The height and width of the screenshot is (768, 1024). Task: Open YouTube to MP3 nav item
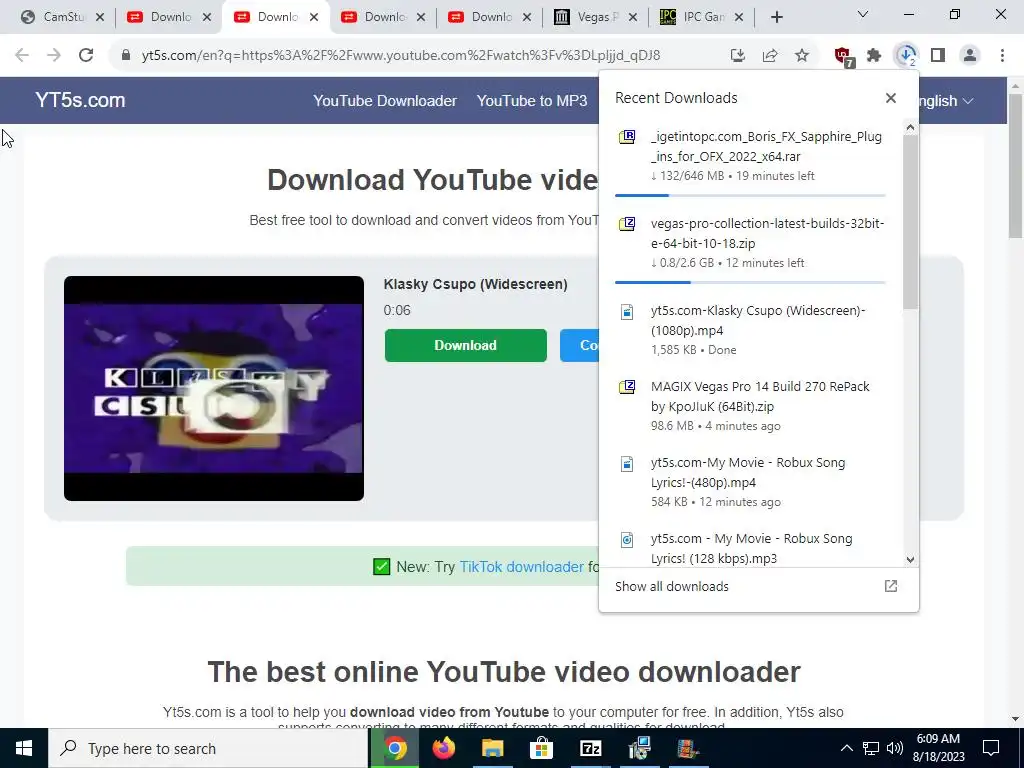tap(532, 101)
